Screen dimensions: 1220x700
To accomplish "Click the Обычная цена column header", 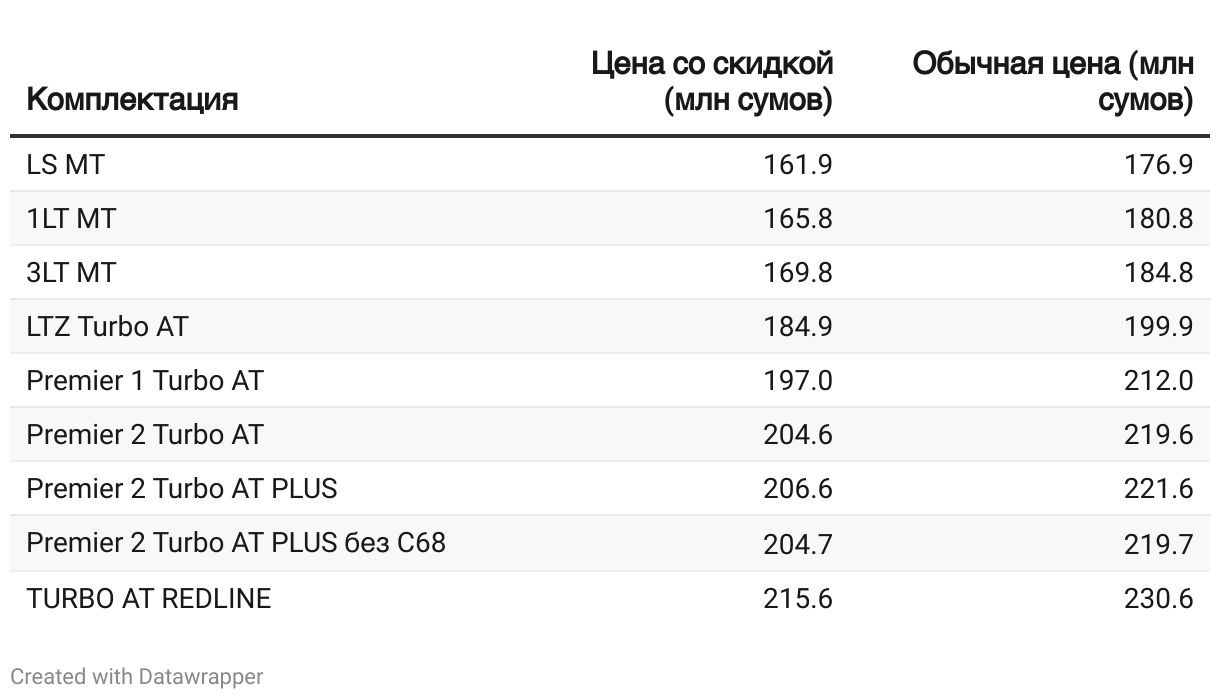I will pos(1053,82).
